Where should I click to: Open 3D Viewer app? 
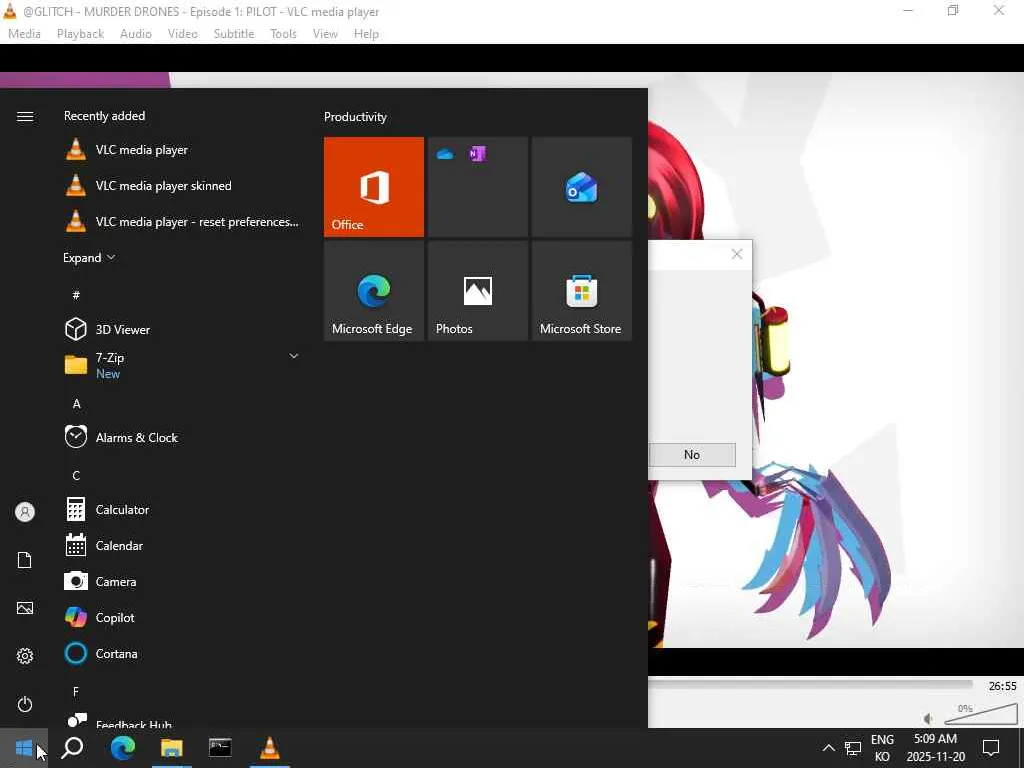point(183,329)
